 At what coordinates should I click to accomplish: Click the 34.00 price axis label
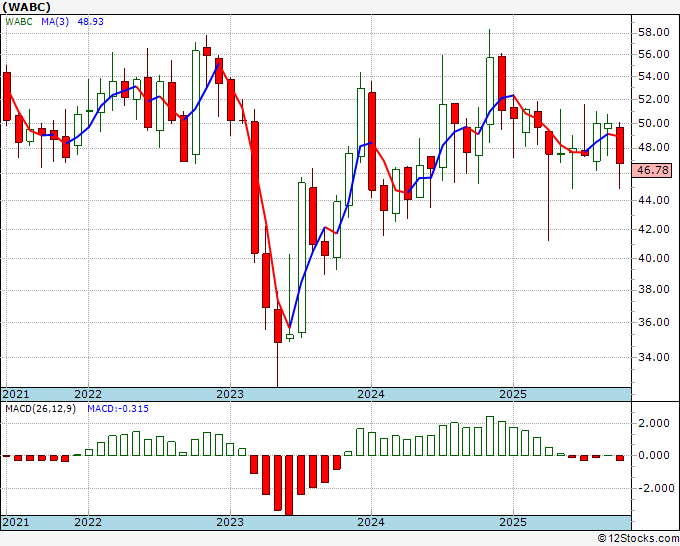pos(653,357)
